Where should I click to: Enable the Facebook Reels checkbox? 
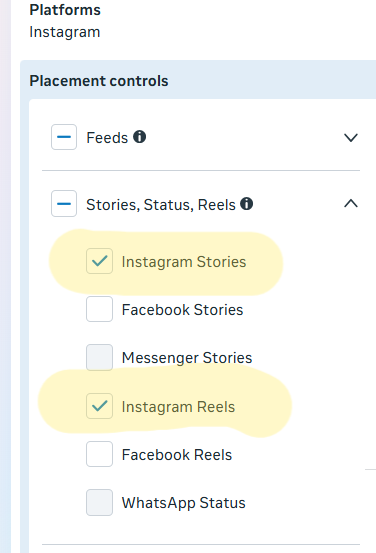99,454
